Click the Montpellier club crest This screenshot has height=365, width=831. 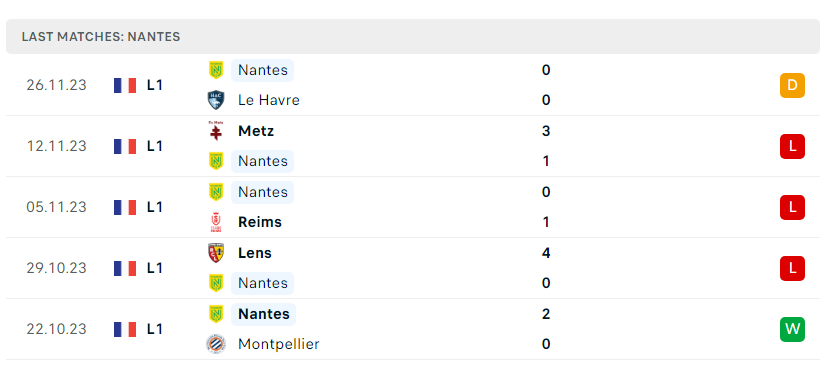[216, 344]
